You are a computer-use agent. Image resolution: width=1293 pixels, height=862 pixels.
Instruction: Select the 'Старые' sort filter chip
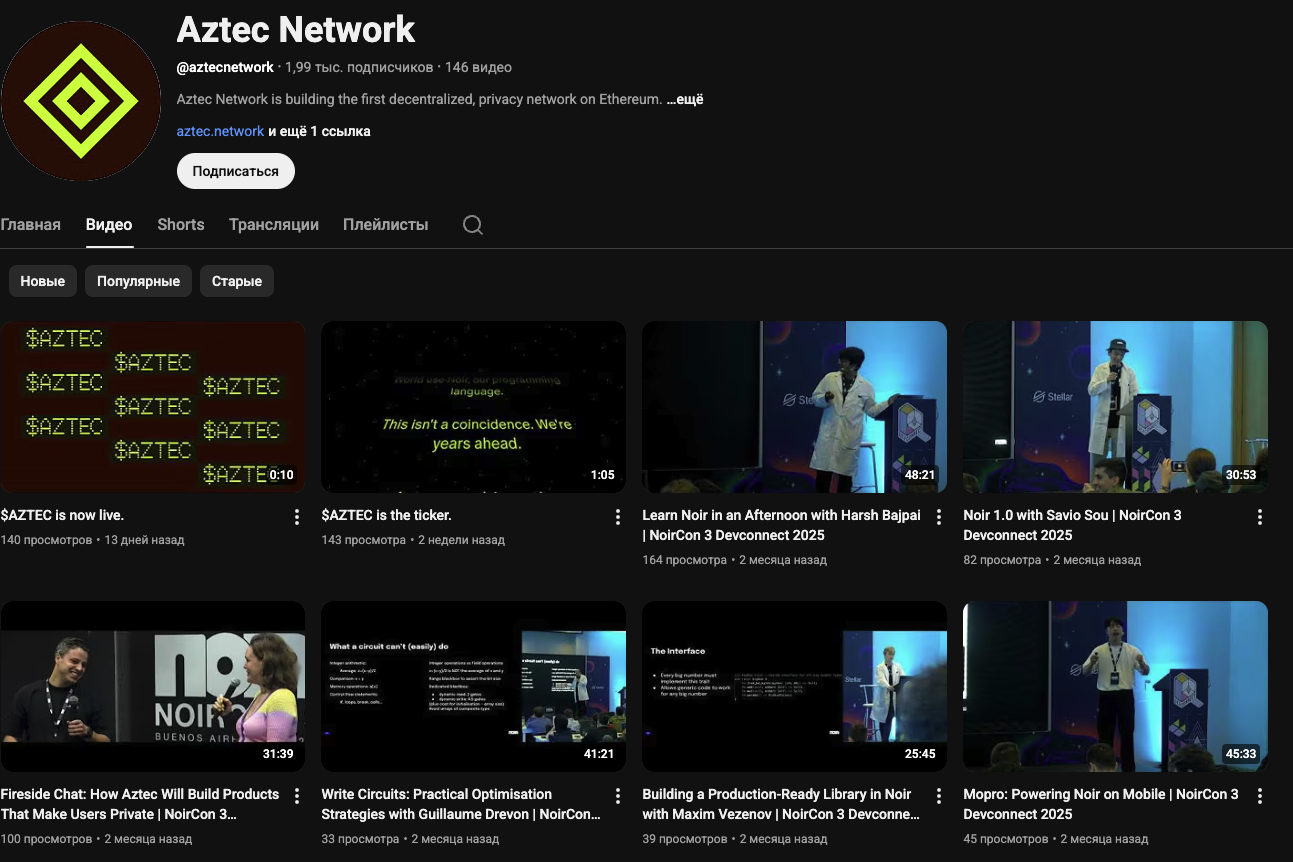(237, 281)
